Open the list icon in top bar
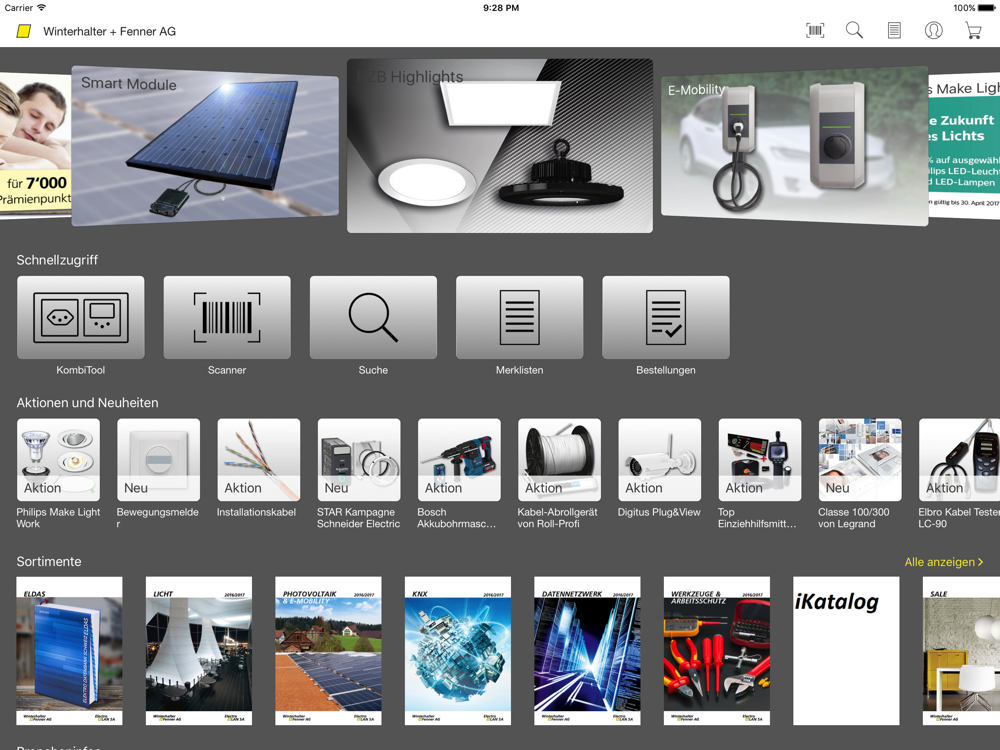Screen dimensions: 1000x750 [894, 31]
